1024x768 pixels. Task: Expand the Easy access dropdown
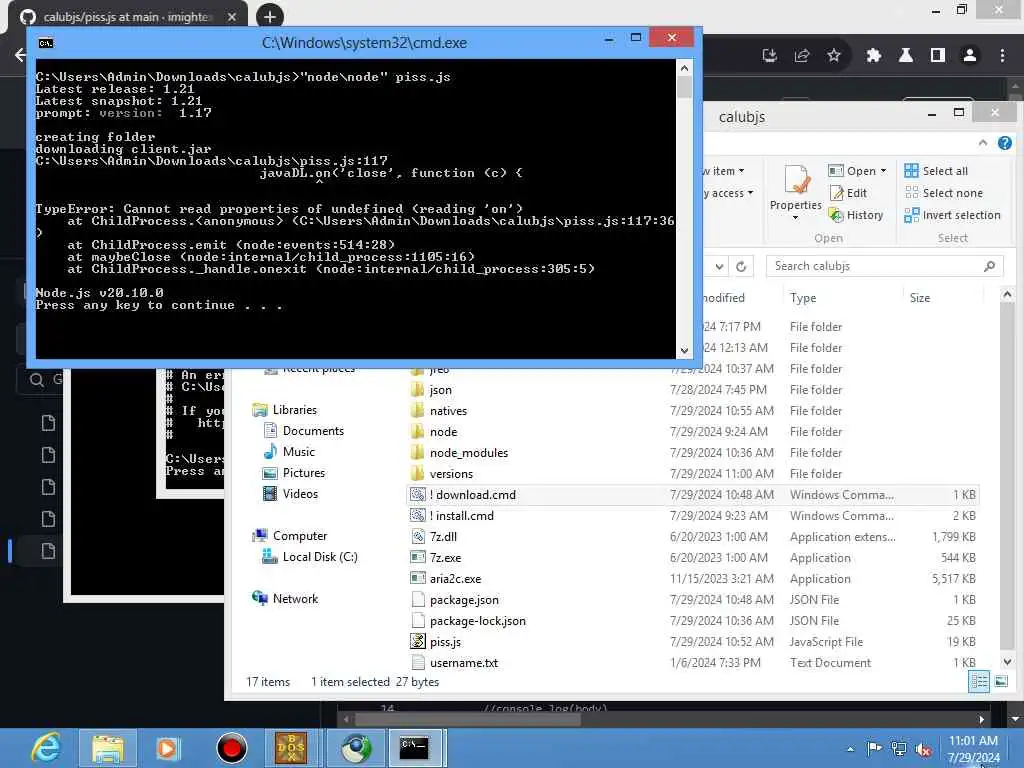click(750, 193)
